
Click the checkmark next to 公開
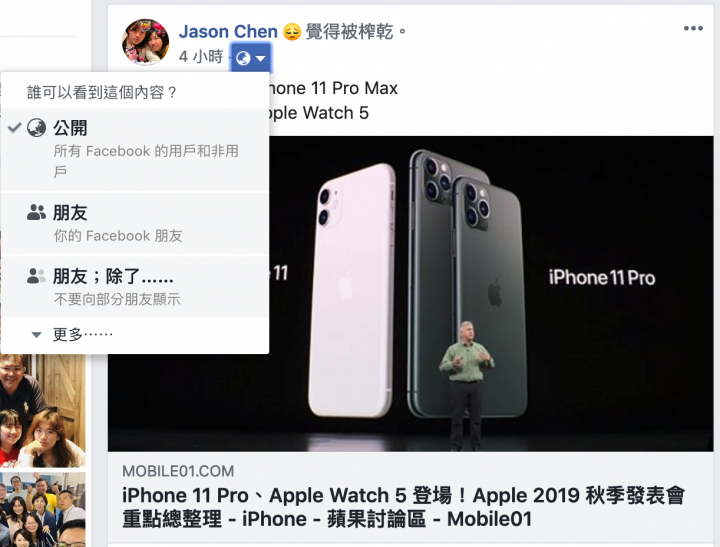coord(15,128)
